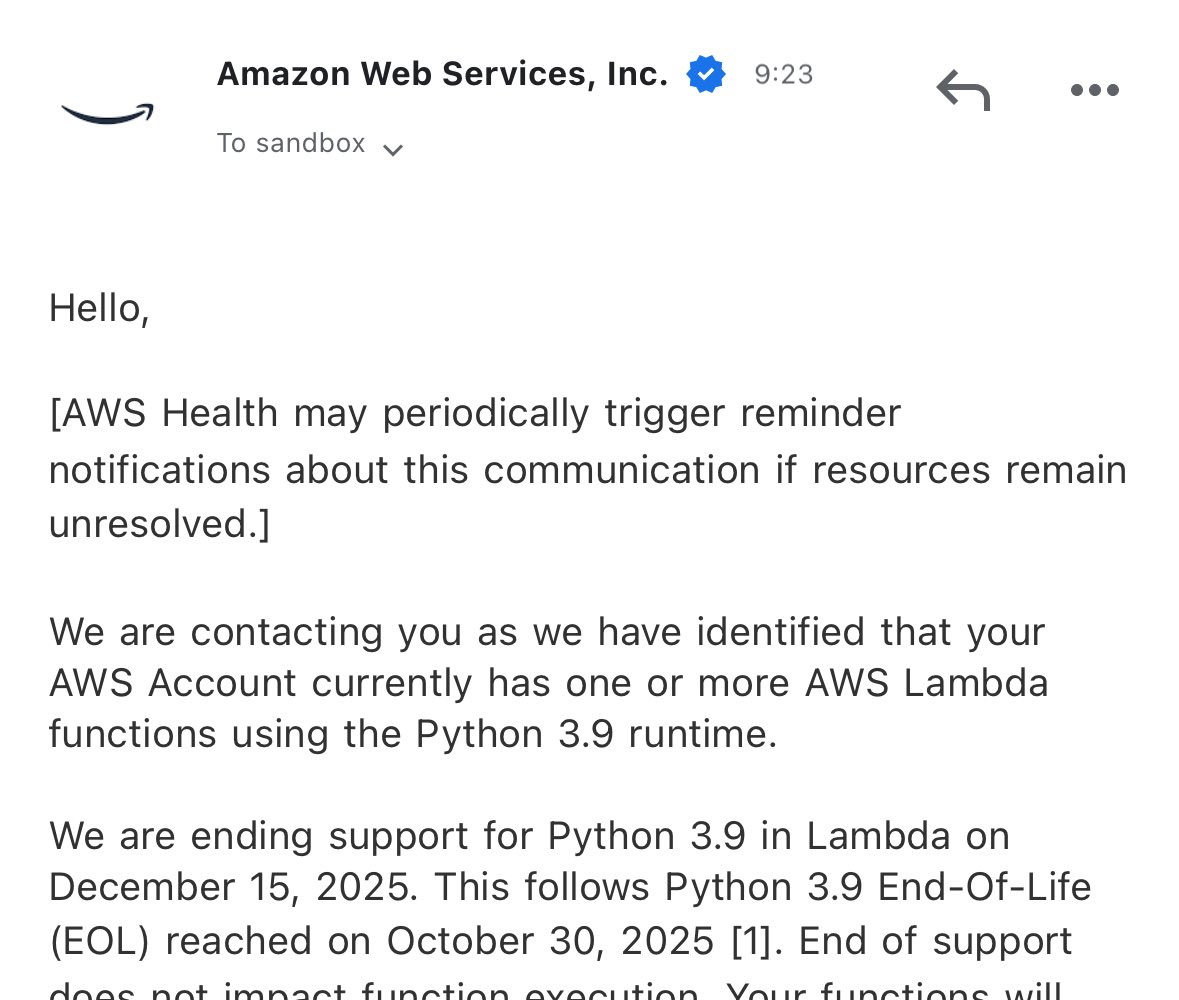Click the "End-Of-Life" phrase
The height and width of the screenshot is (1000, 1179).
coord(984,887)
